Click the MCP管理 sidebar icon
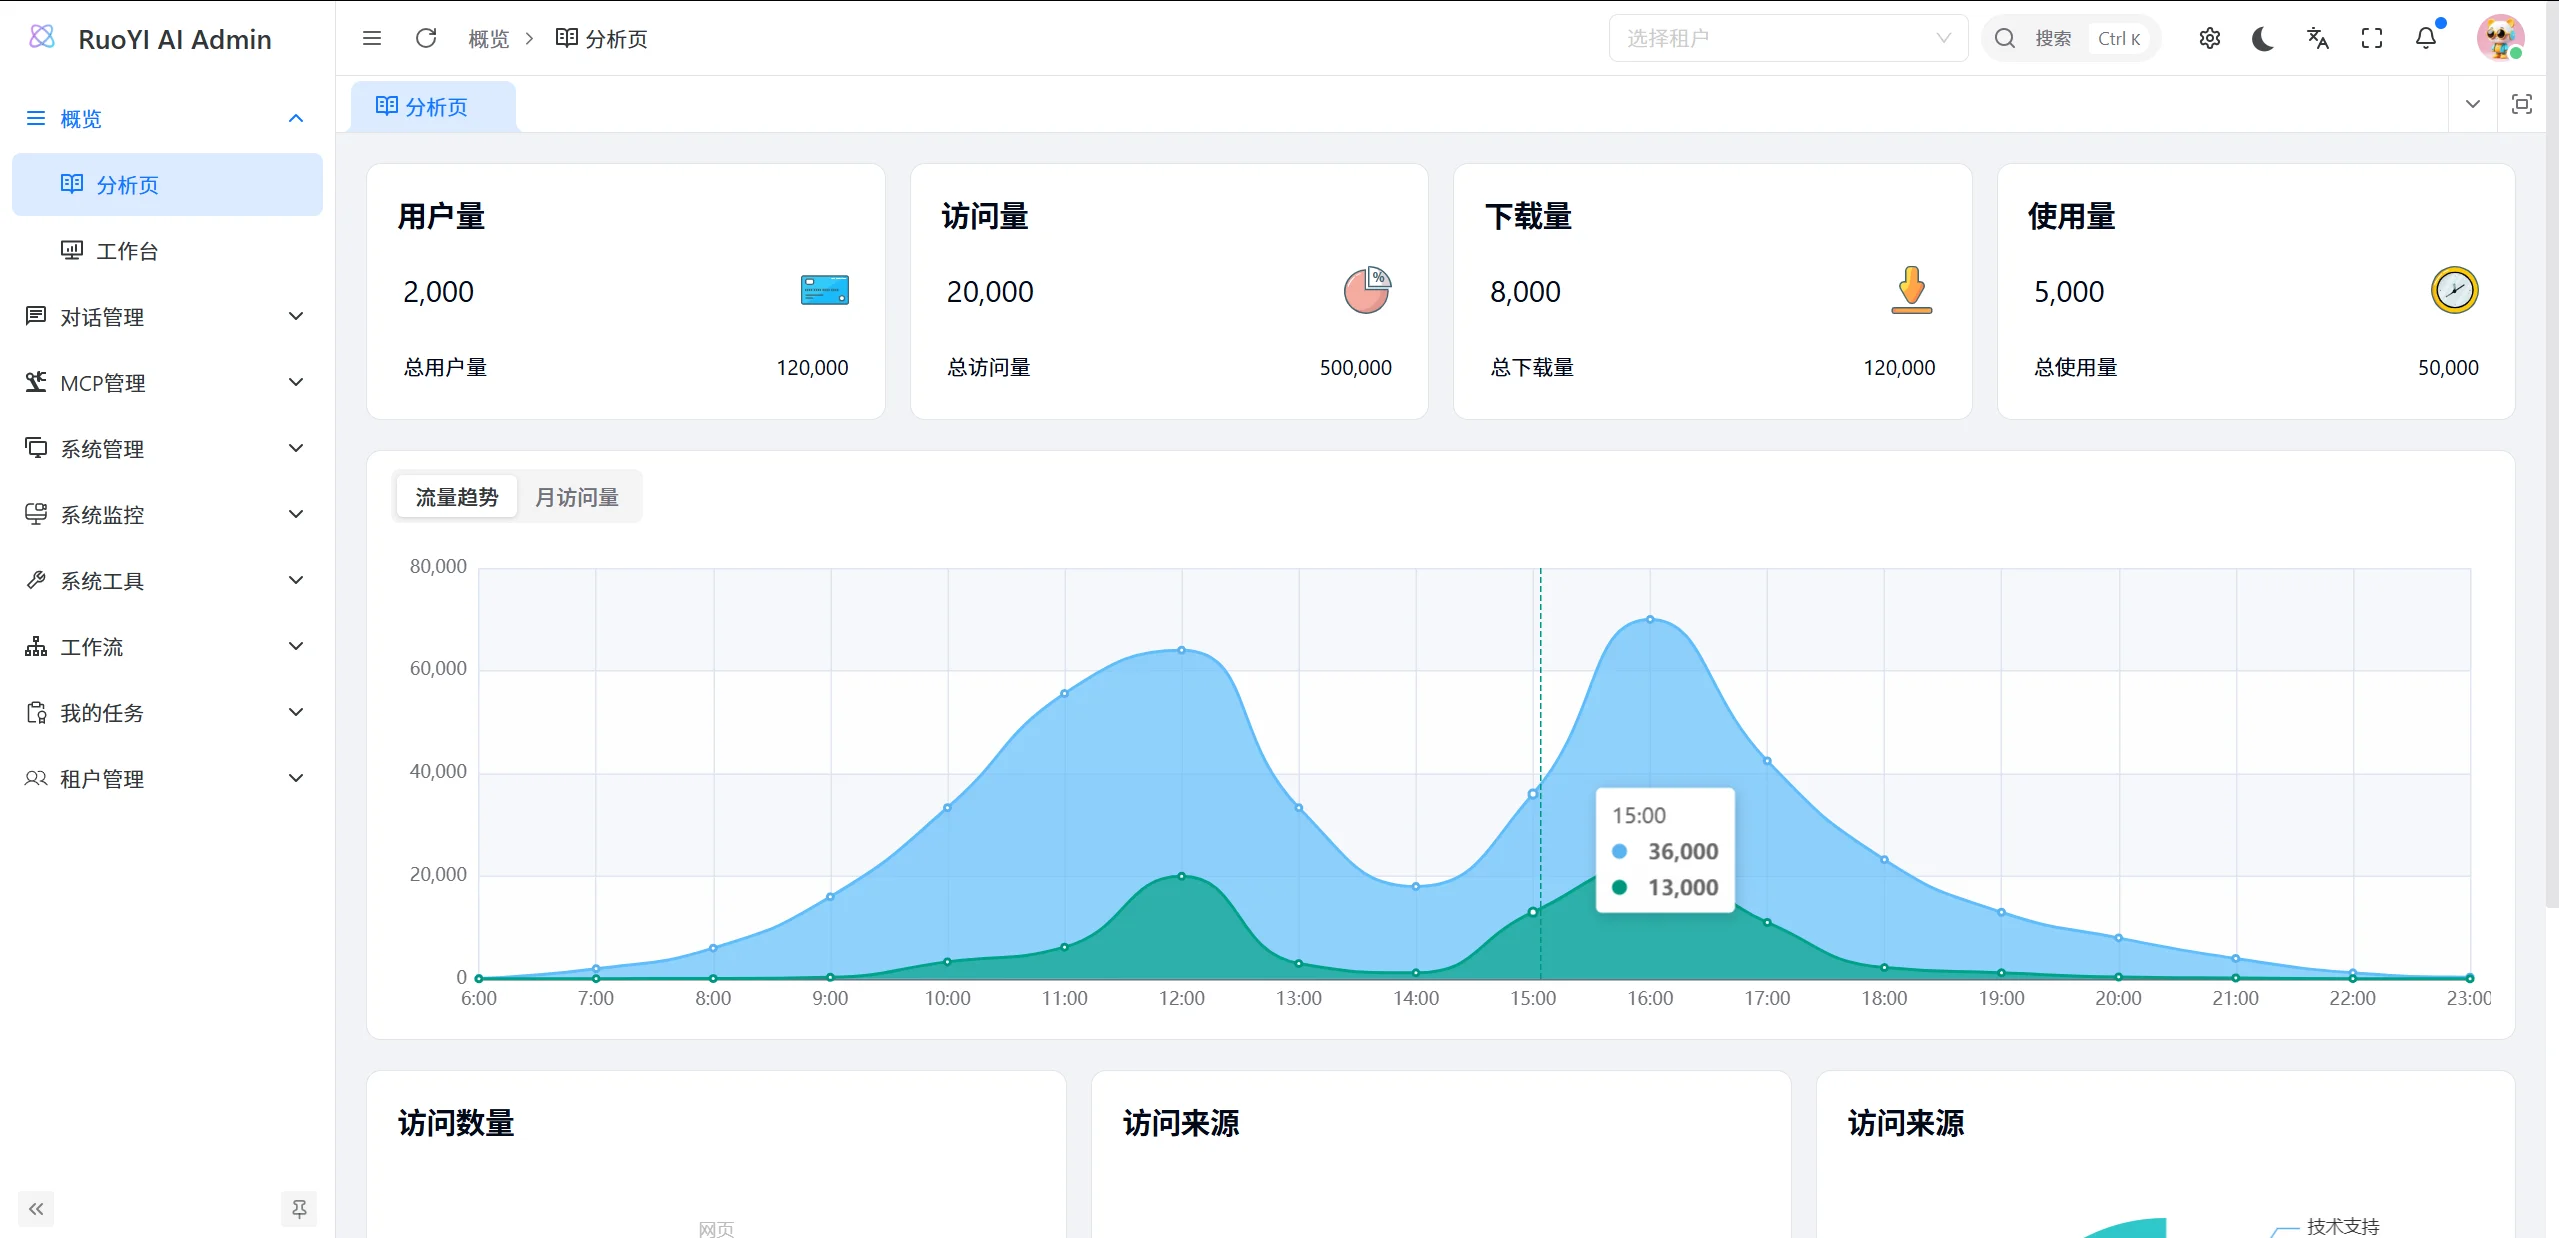This screenshot has width=2559, height=1238. click(x=36, y=382)
